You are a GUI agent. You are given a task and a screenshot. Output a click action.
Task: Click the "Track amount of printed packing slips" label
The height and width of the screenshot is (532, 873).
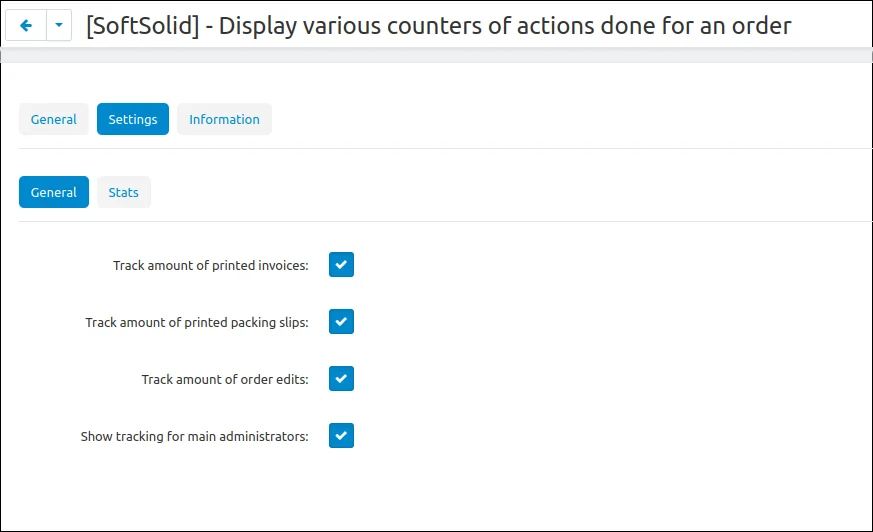[197, 323]
